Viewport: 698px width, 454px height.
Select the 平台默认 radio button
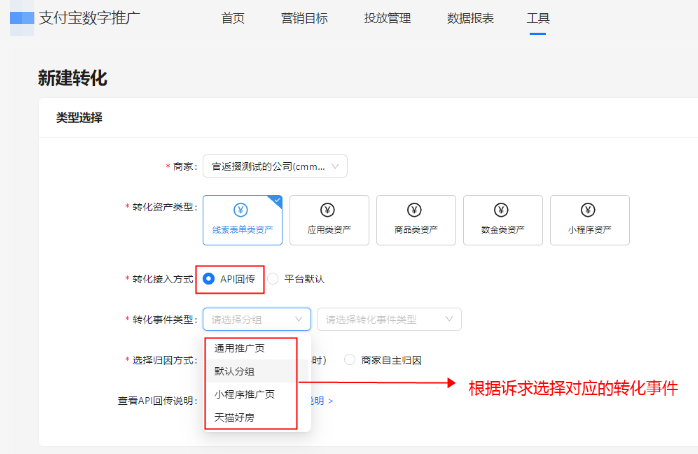tap(273, 279)
